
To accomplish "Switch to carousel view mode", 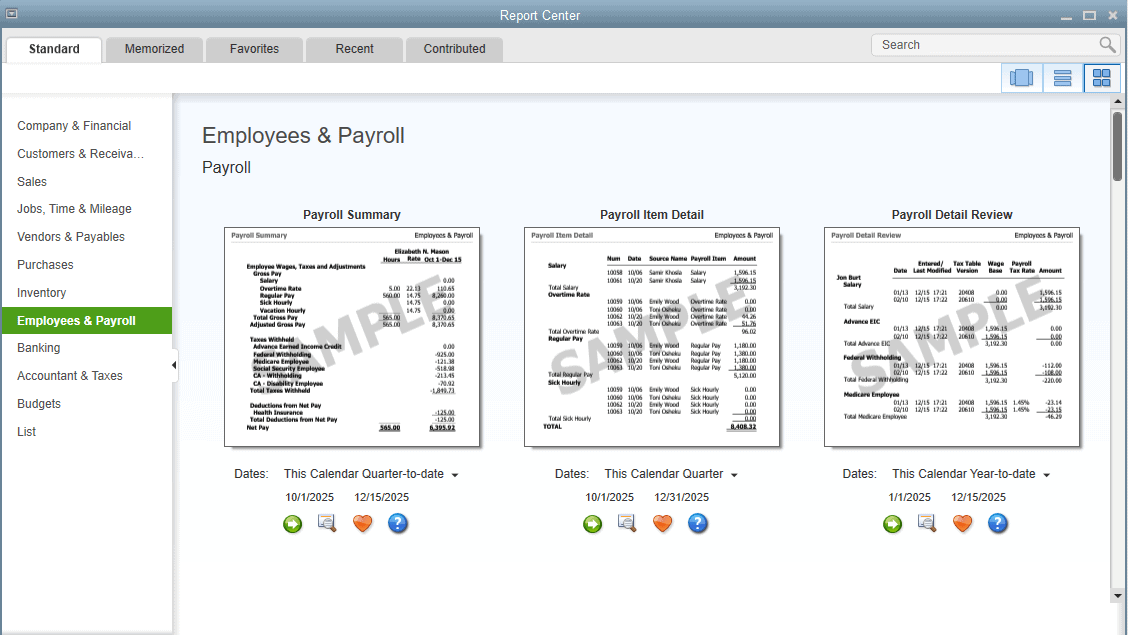I will pyautogui.click(x=1021, y=77).
